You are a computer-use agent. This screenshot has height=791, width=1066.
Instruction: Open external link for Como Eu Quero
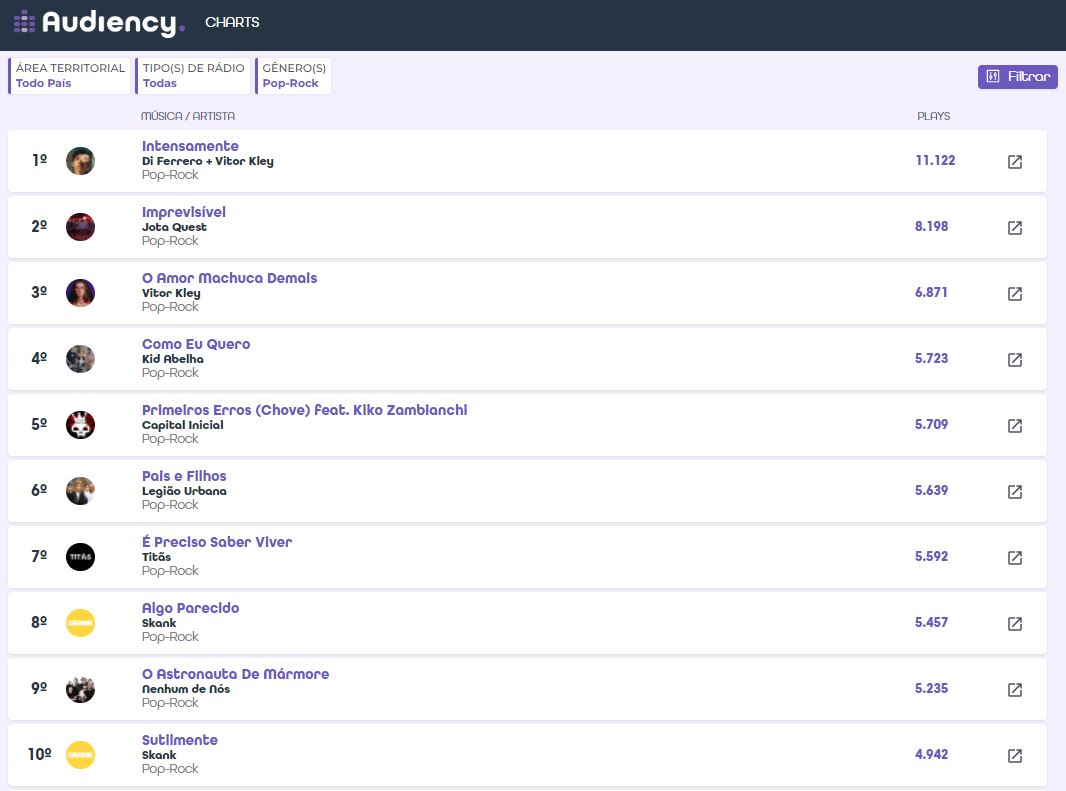tap(1014, 360)
